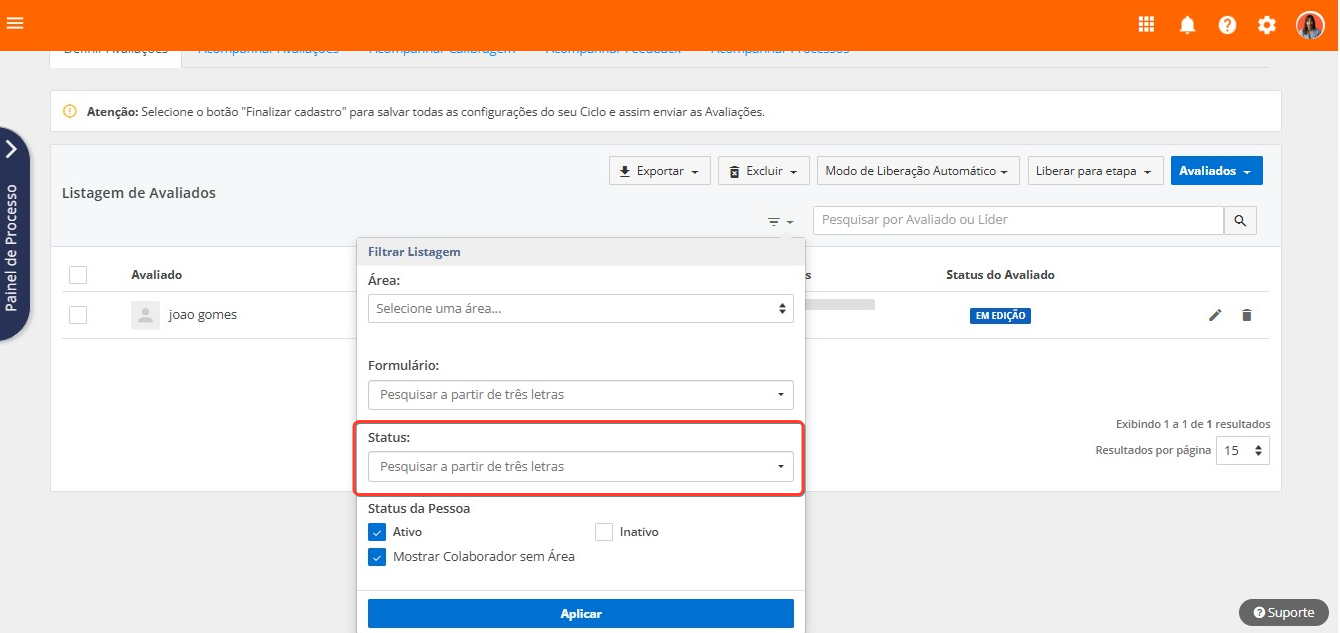1340x633 pixels.
Task: Open the Status dropdown
Action: click(x=580, y=467)
